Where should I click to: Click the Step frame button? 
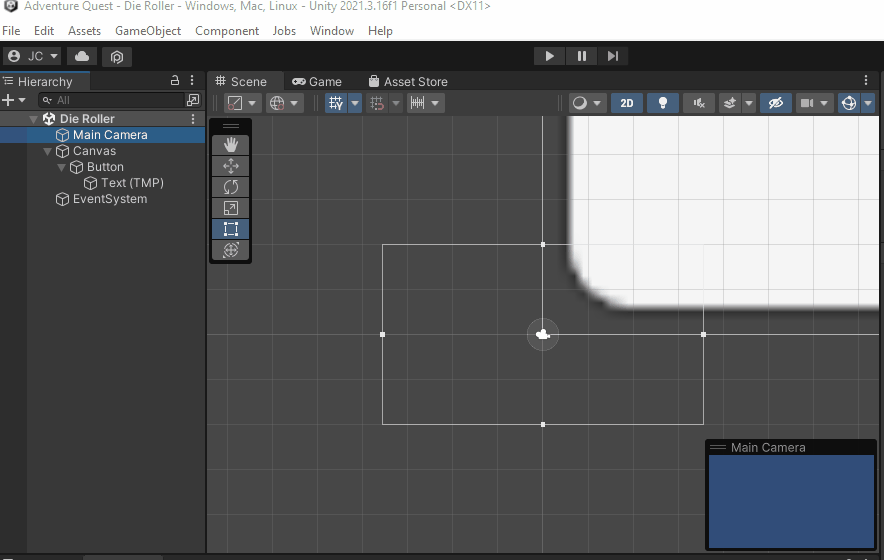pos(613,56)
